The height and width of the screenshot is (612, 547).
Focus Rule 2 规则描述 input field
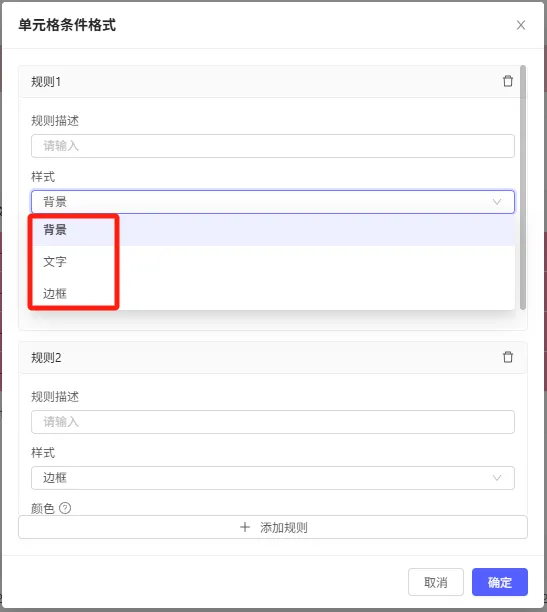273,422
